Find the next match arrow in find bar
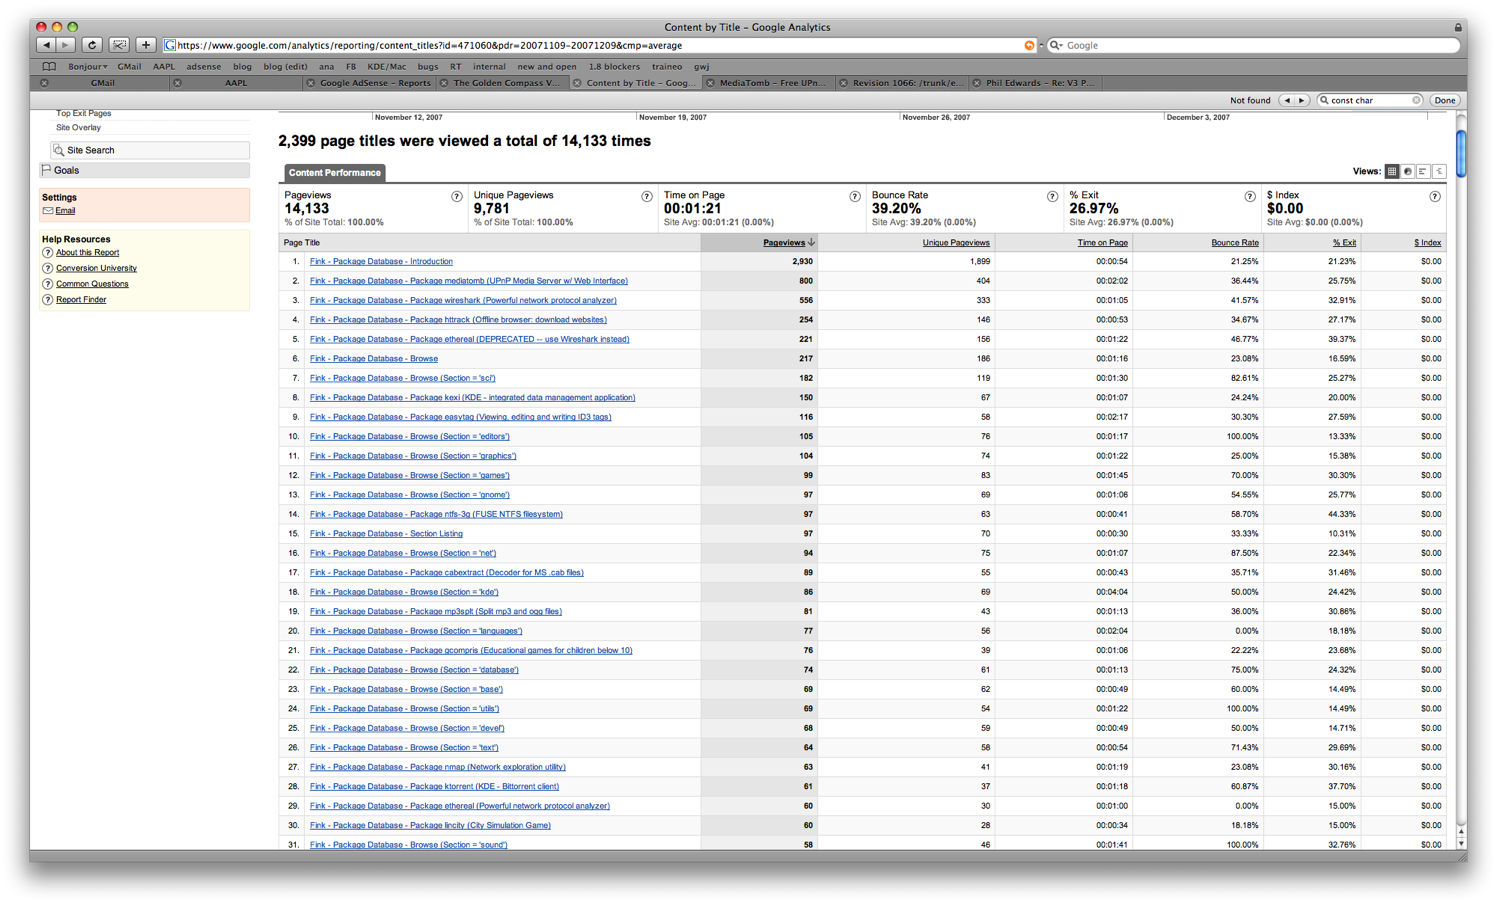 coord(1301,100)
